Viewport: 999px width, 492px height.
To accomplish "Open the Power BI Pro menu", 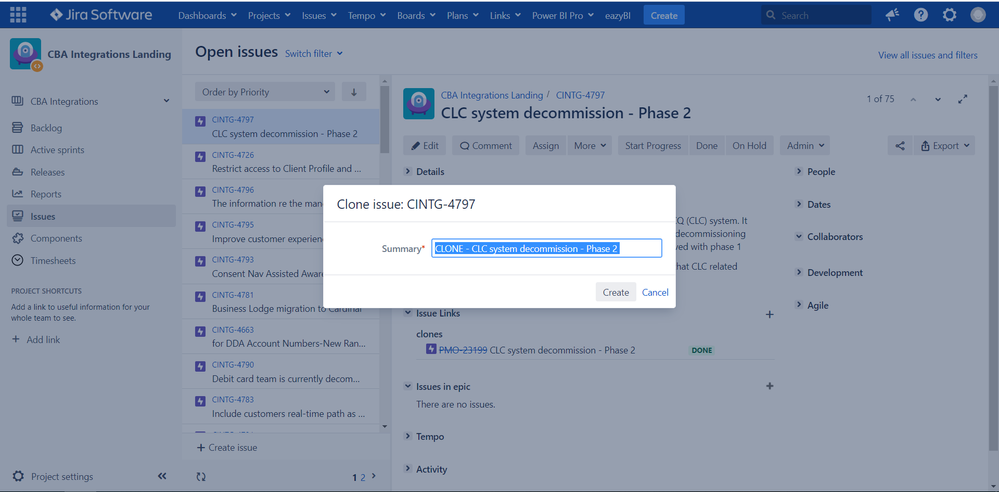I will (x=563, y=15).
